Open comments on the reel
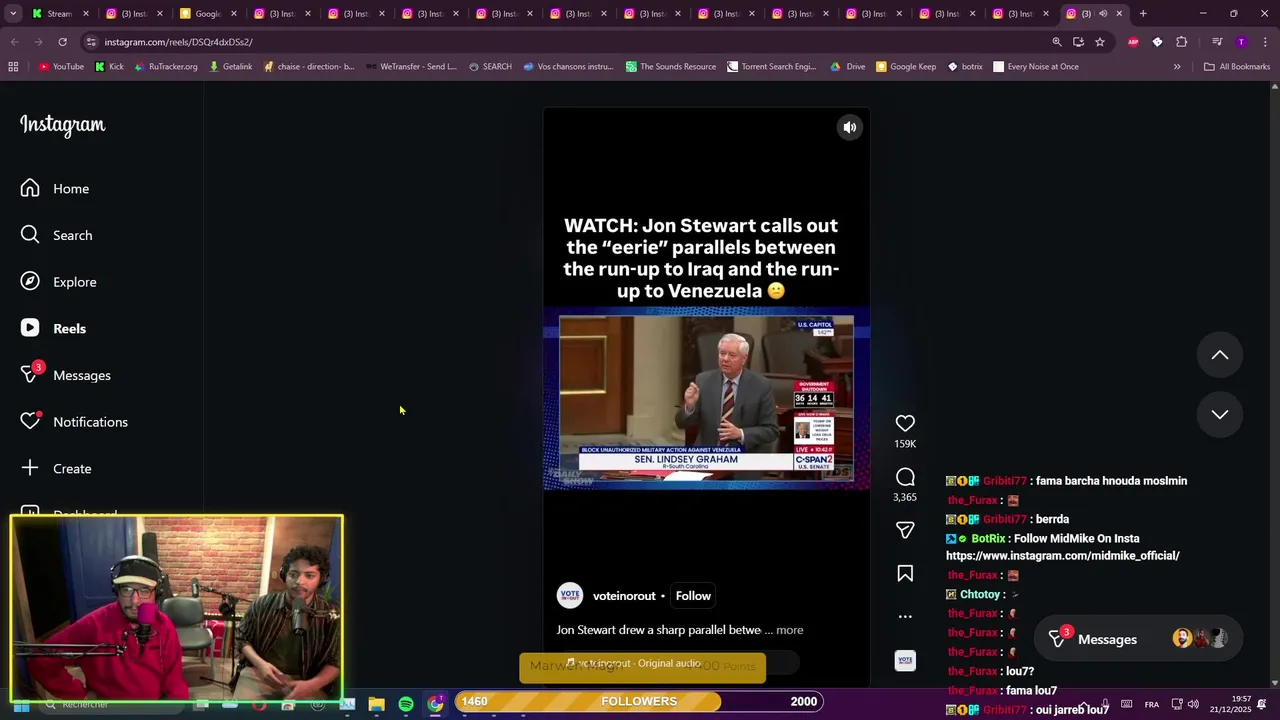The height and width of the screenshot is (720, 1280). 905,477
